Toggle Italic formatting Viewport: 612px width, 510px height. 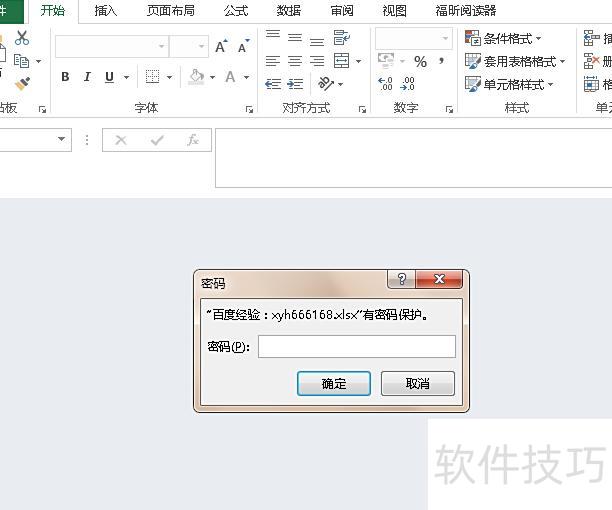(87, 76)
